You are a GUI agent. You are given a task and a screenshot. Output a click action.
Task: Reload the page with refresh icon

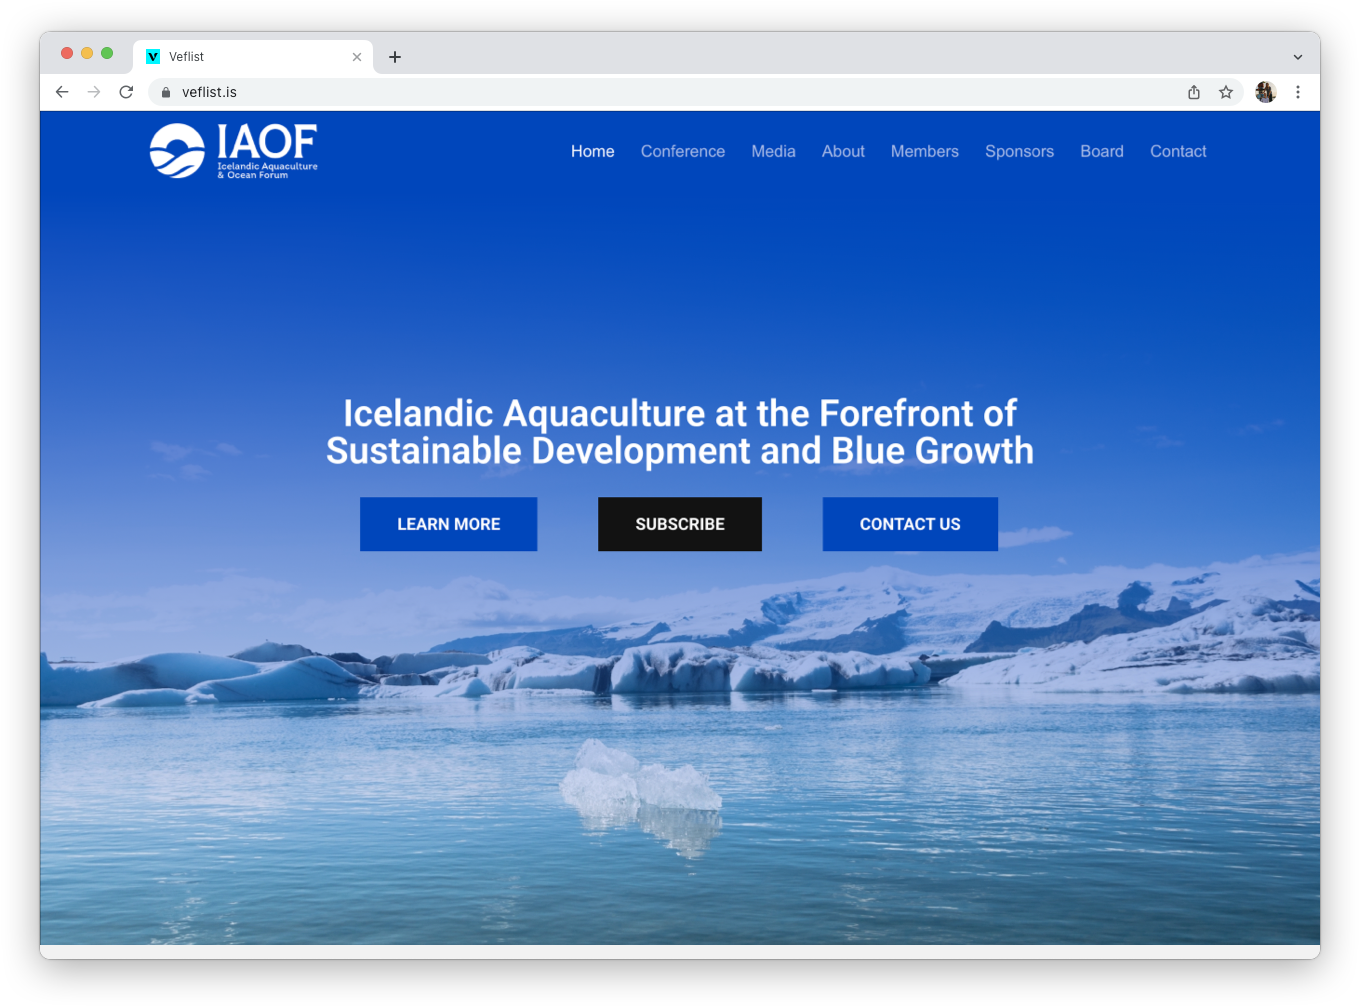[126, 92]
